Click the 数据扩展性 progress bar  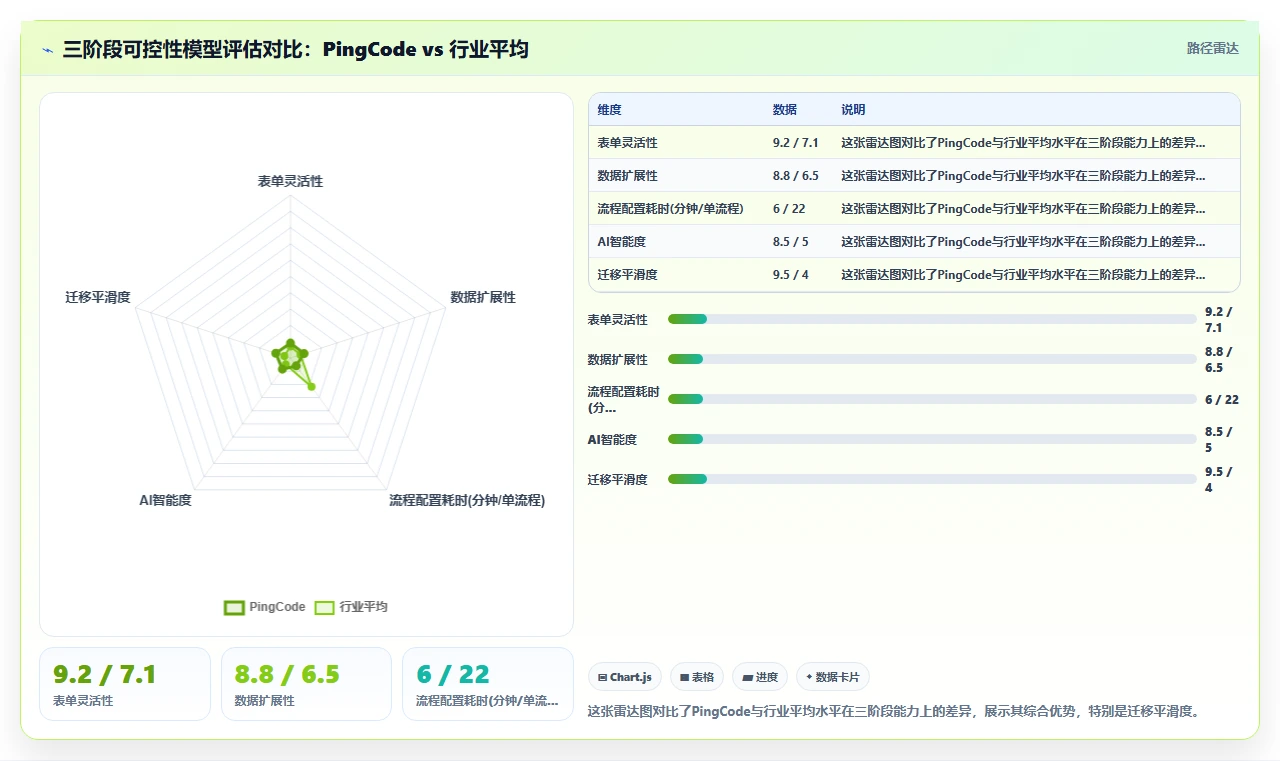(x=932, y=359)
